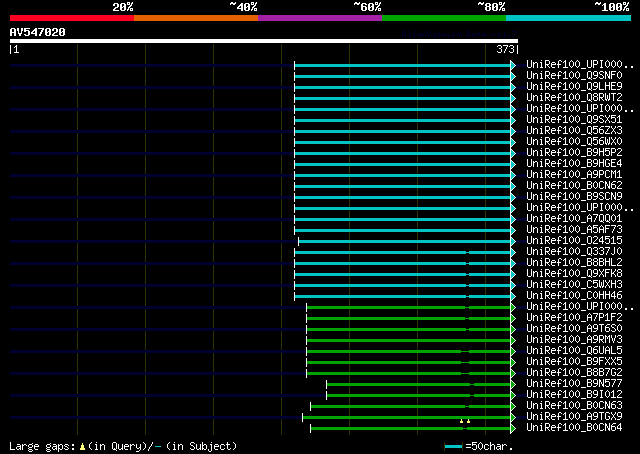Click the red 20% identity color segment
Viewport: 640px width, 454px height.
click(72, 18)
